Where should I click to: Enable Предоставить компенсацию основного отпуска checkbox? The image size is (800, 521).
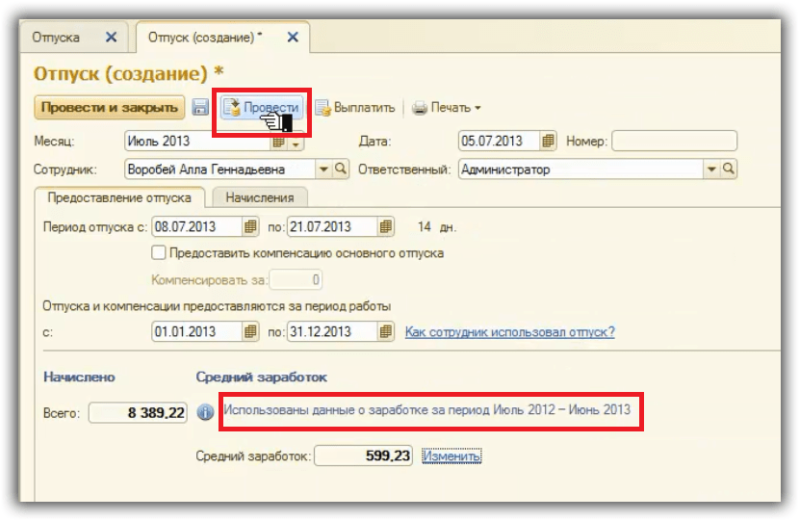point(159,253)
